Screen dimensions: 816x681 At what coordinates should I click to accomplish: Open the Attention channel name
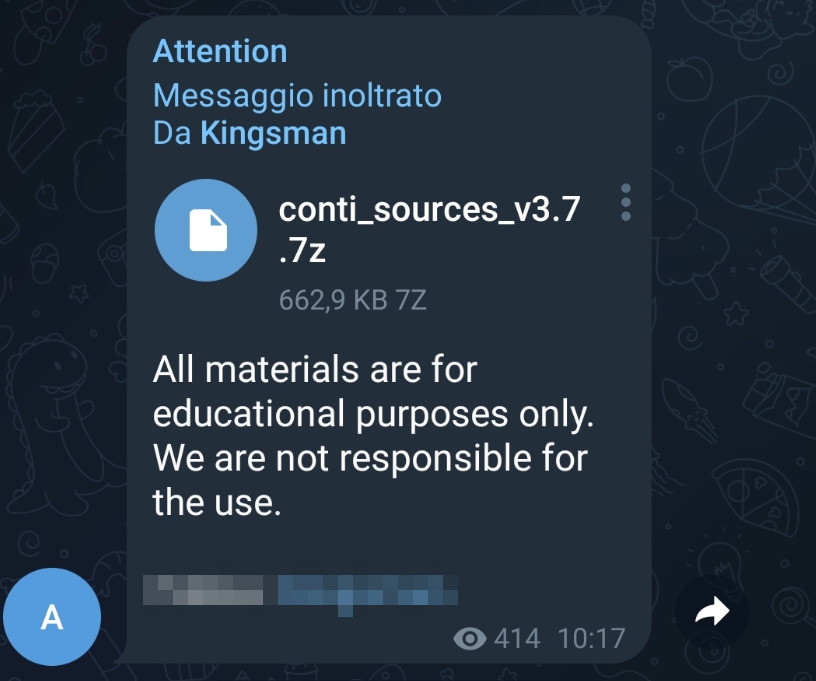220,52
